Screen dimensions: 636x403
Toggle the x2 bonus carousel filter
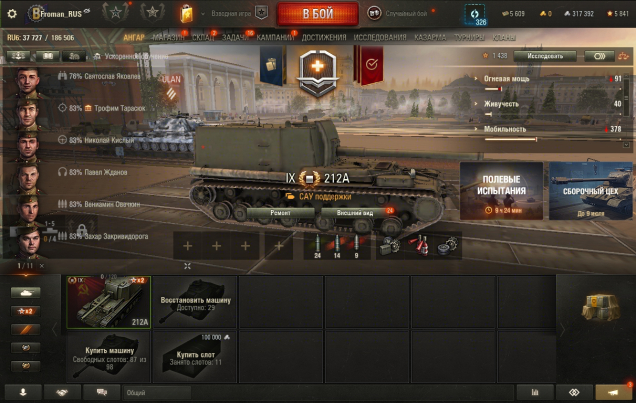[26, 311]
